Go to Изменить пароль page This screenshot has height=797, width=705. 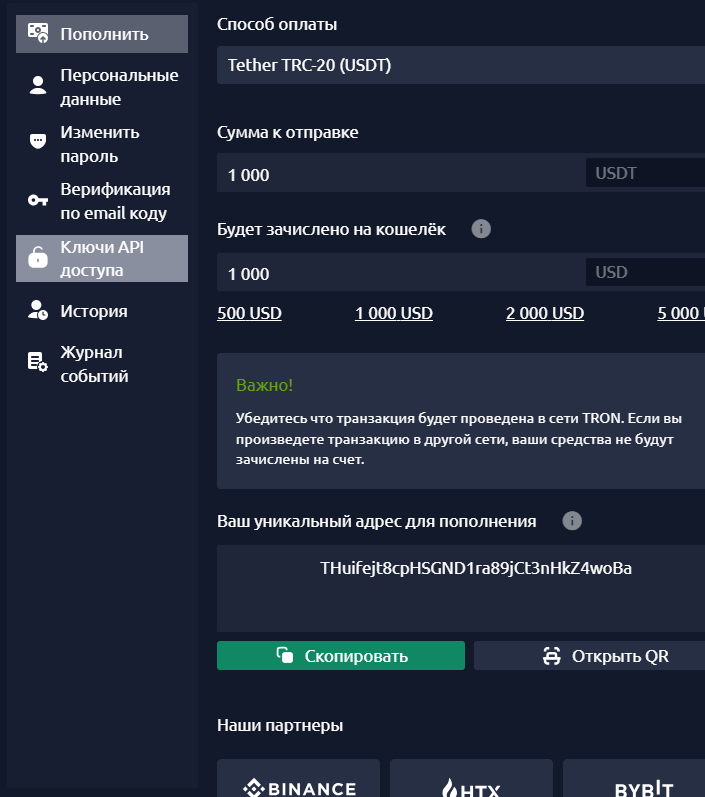[x=102, y=144]
